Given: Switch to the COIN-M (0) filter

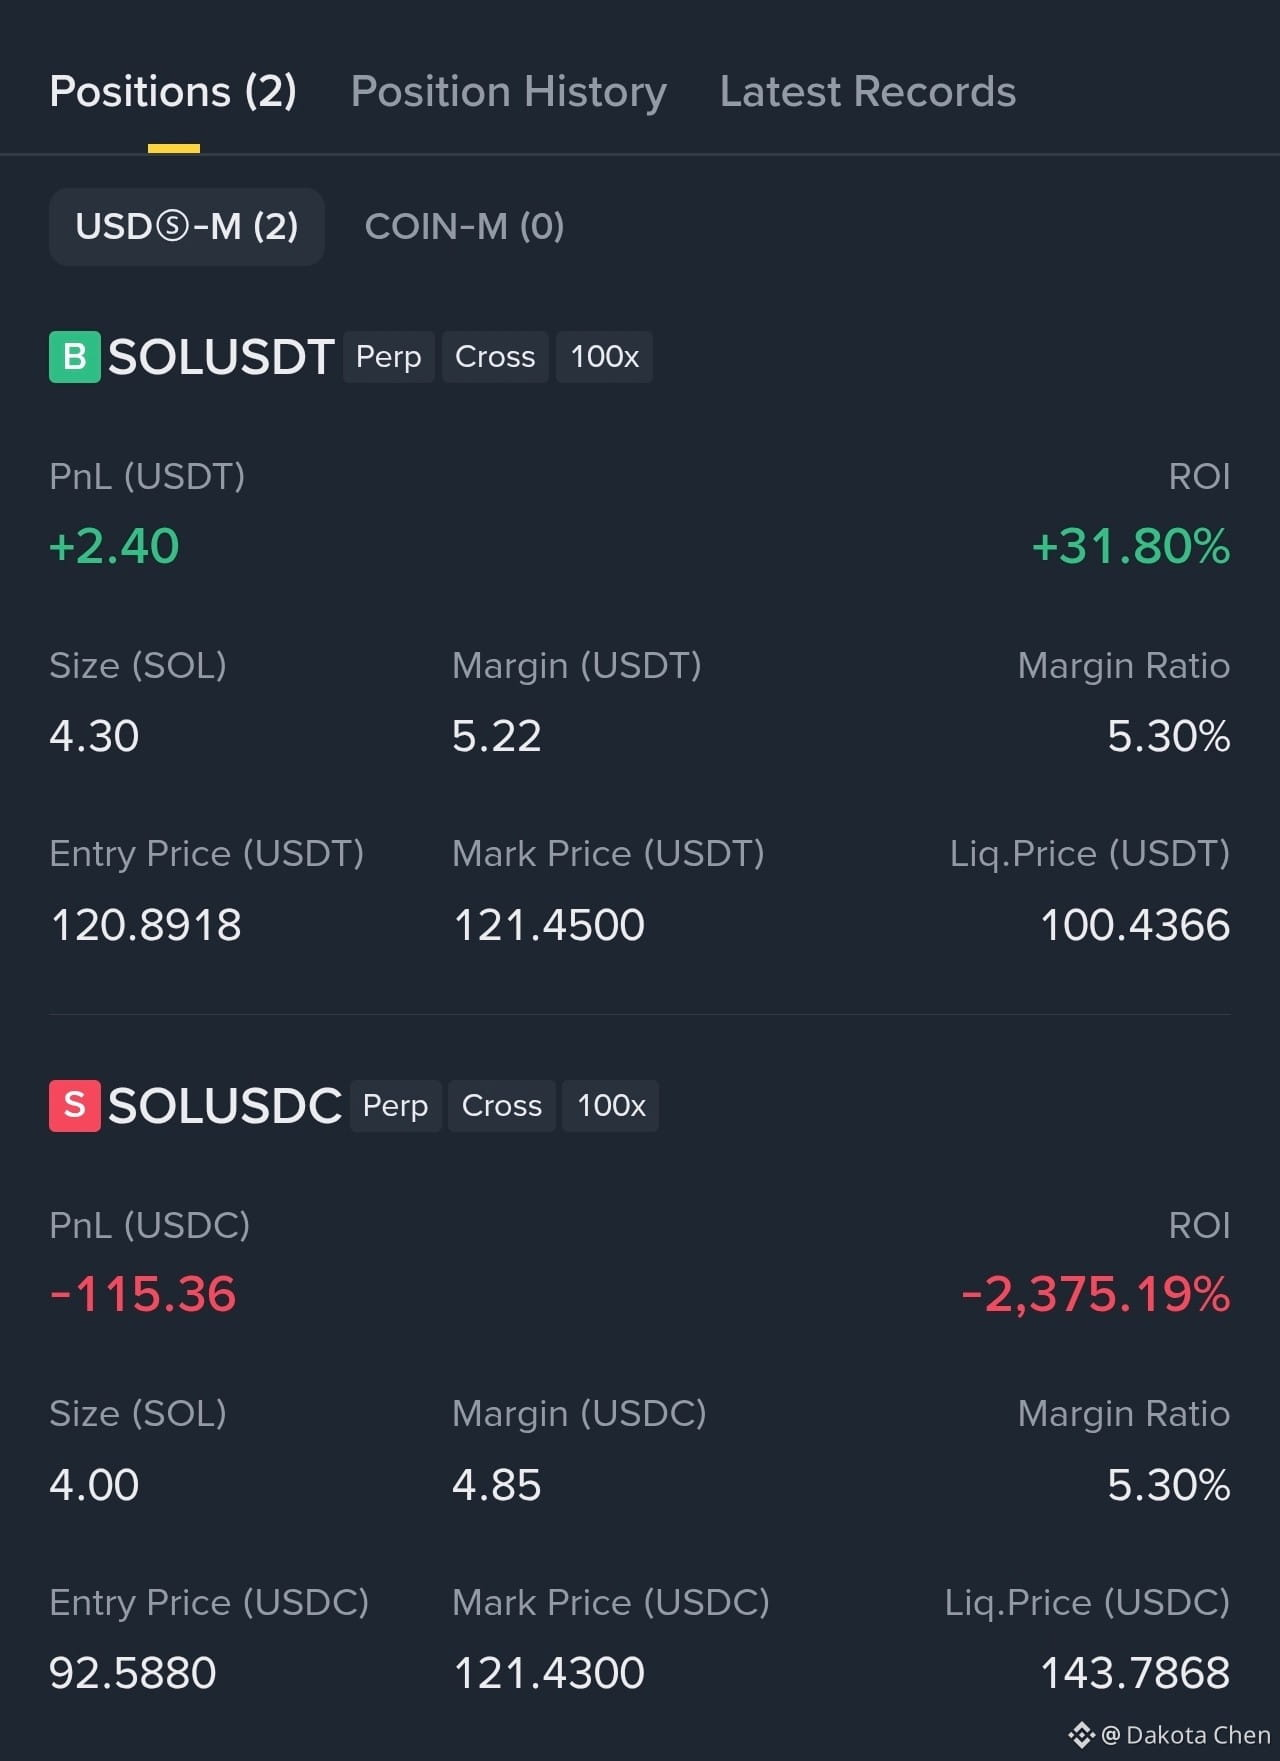Looking at the screenshot, I should tap(465, 227).
